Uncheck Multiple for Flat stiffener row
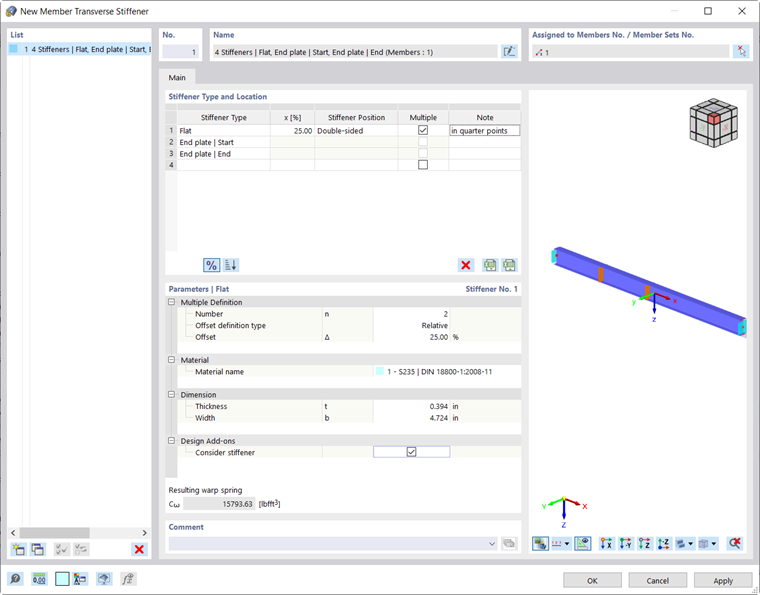 pyautogui.click(x=423, y=130)
